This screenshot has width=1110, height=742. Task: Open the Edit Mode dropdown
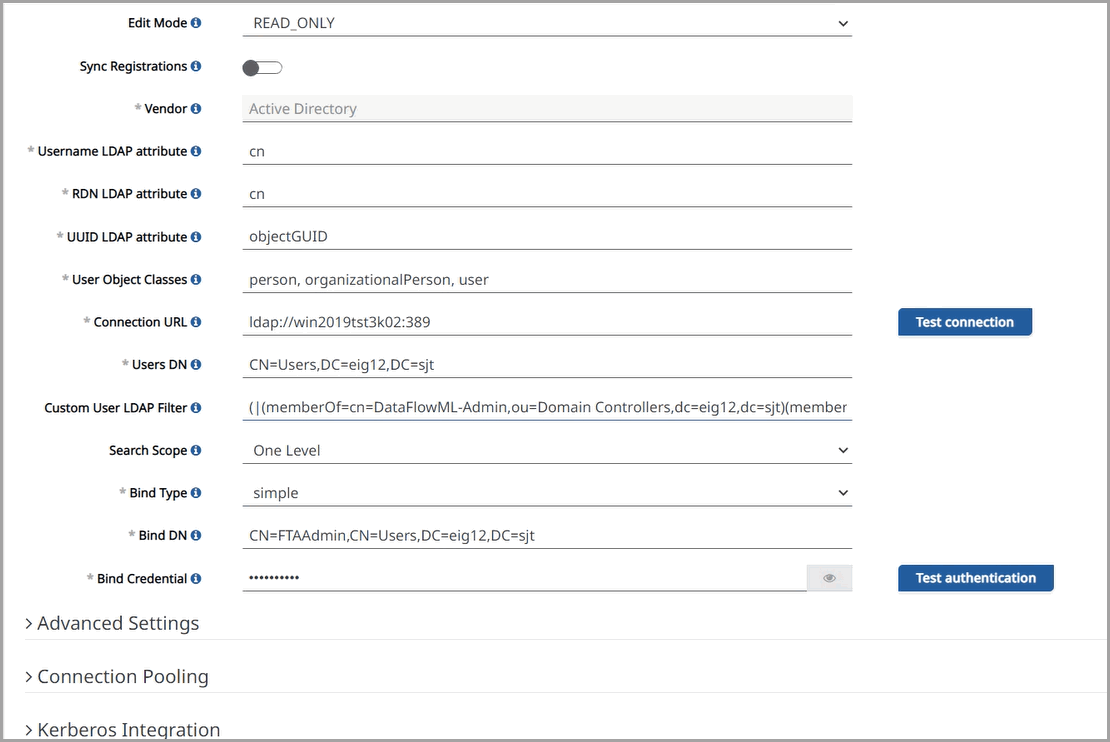pyautogui.click(x=546, y=23)
